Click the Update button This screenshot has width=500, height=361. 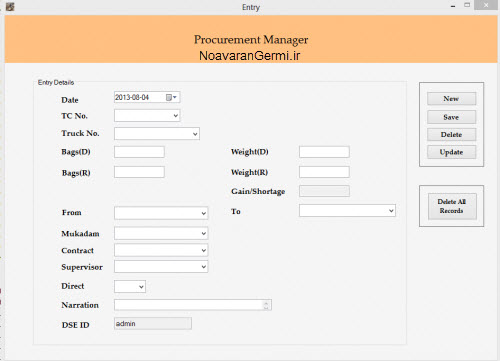[451, 152]
